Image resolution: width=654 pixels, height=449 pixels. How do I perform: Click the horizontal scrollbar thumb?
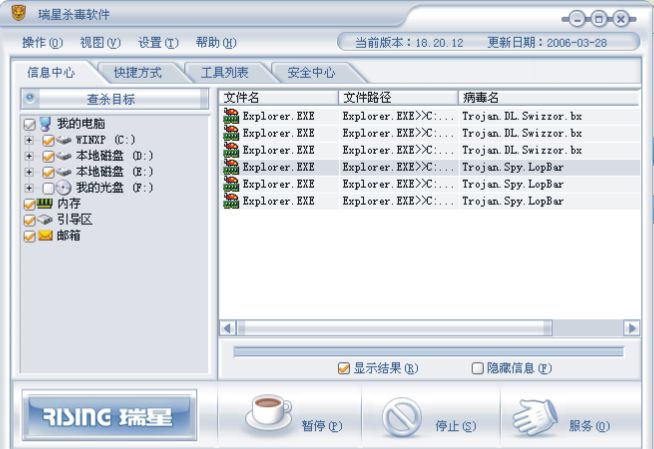point(395,328)
